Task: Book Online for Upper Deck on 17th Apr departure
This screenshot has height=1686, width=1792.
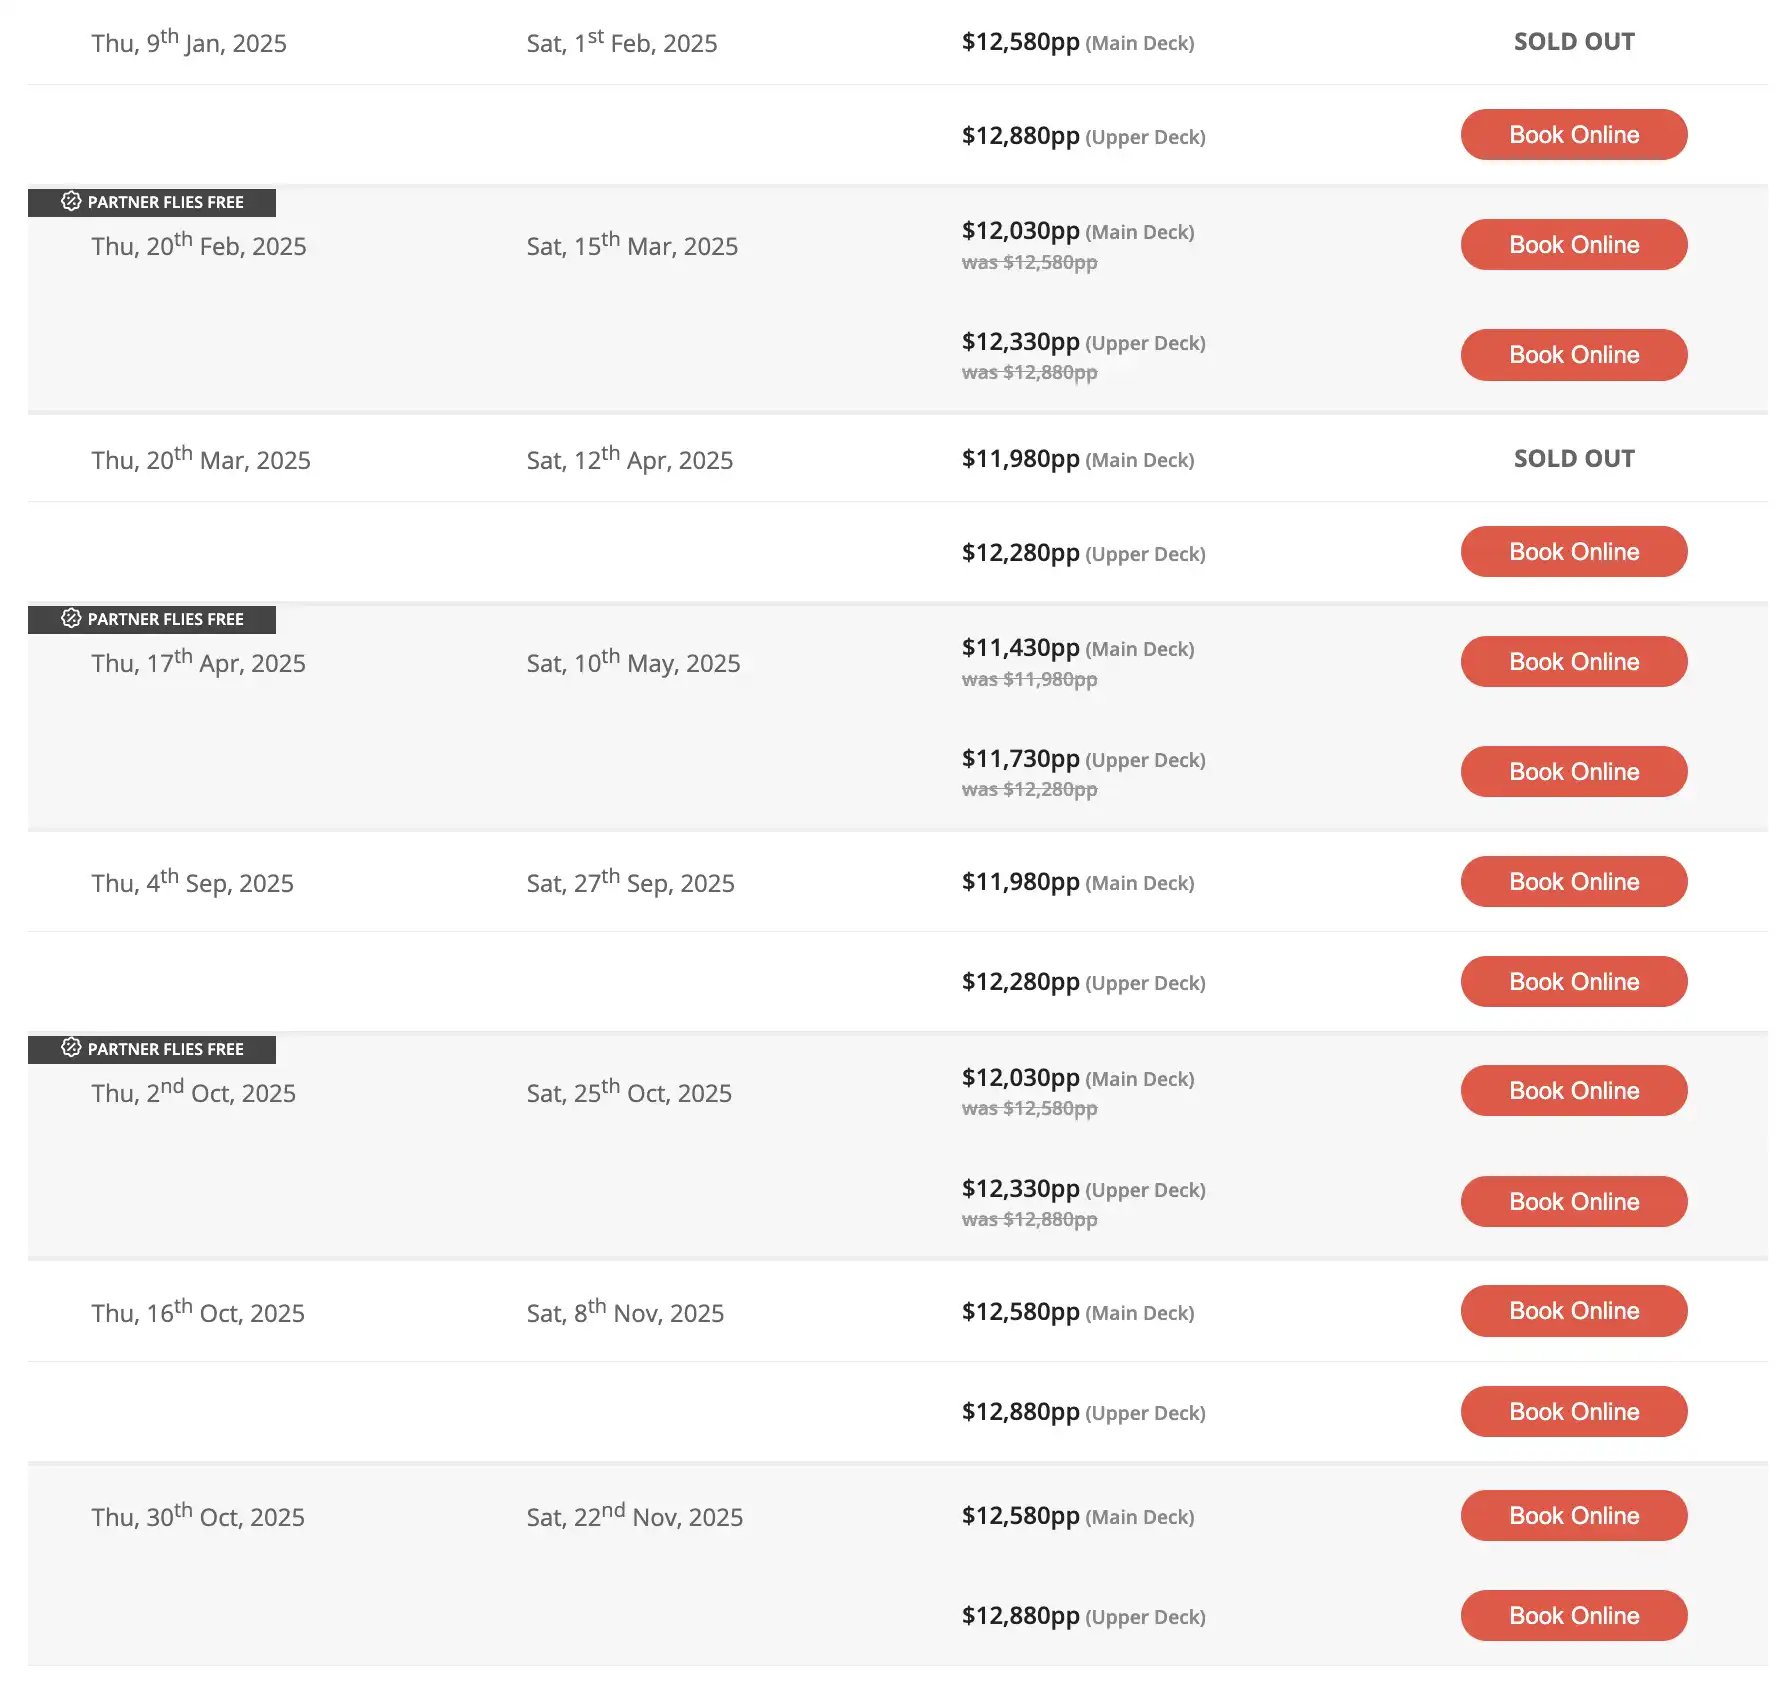Action: tap(1573, 771)
